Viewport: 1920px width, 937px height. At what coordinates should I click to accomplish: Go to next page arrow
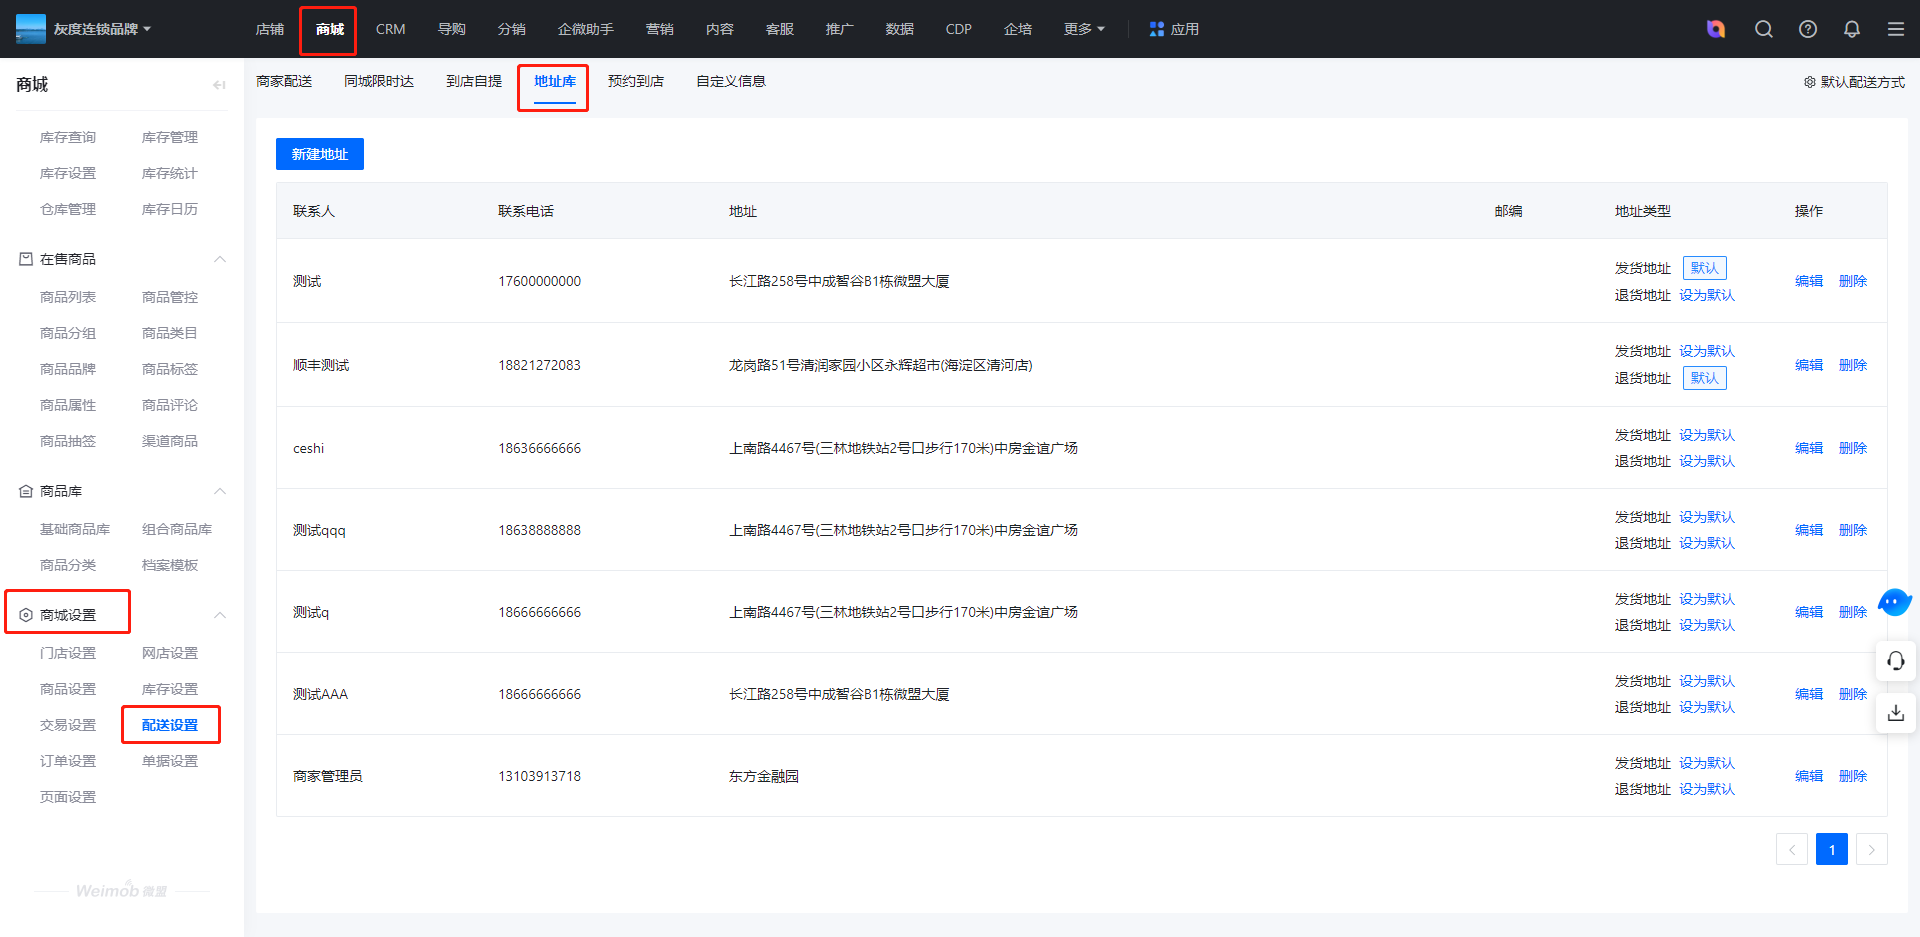(1872, 849)
